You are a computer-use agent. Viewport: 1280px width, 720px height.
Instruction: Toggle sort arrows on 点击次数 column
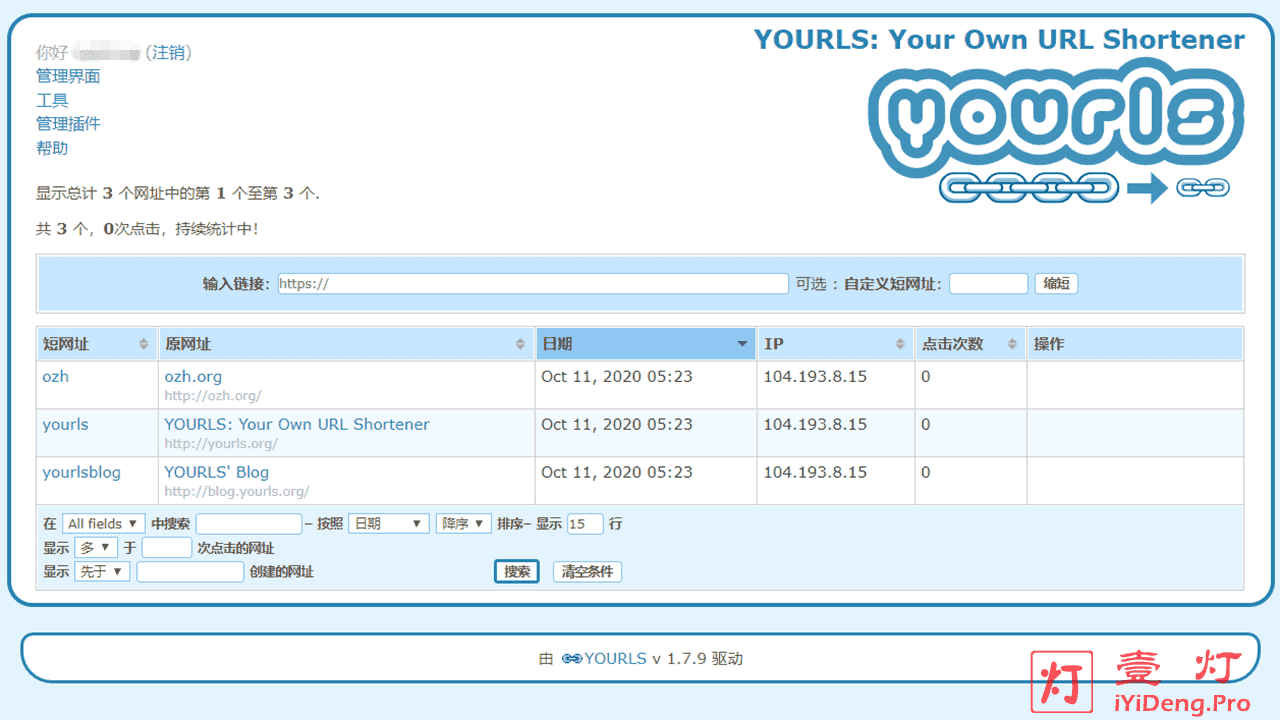click(x=1011, y=344)
